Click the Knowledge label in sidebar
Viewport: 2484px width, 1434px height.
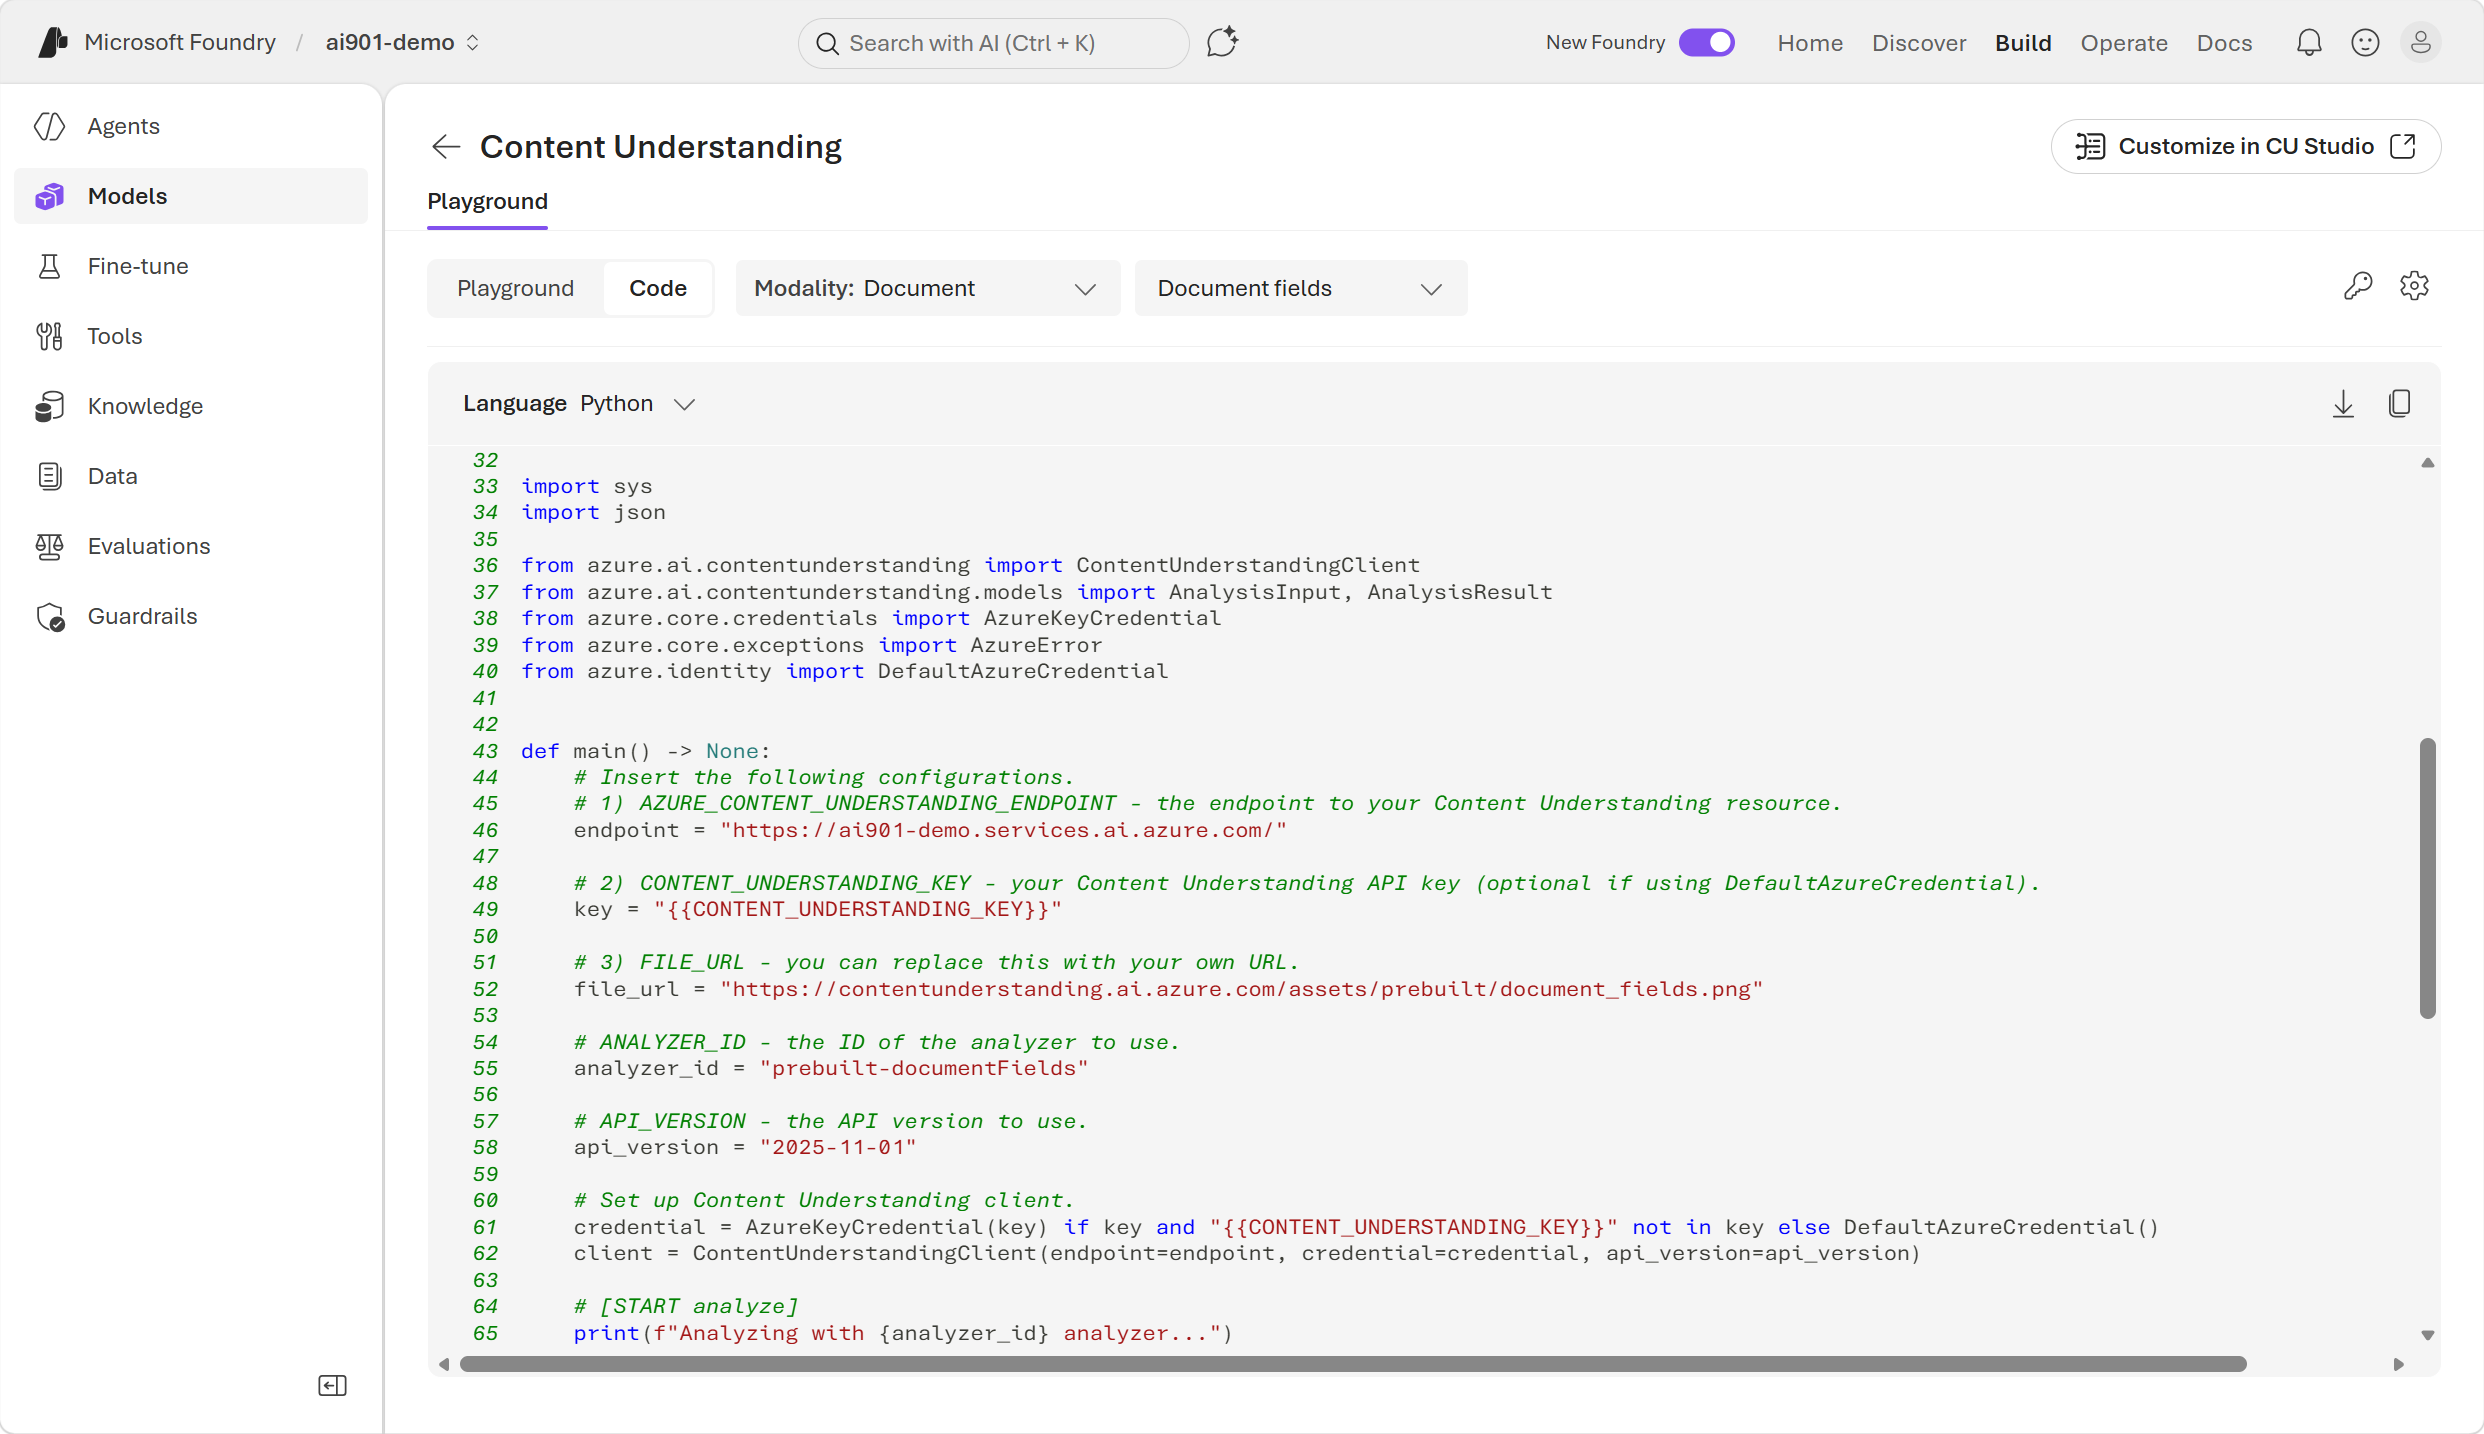[145, 406]
